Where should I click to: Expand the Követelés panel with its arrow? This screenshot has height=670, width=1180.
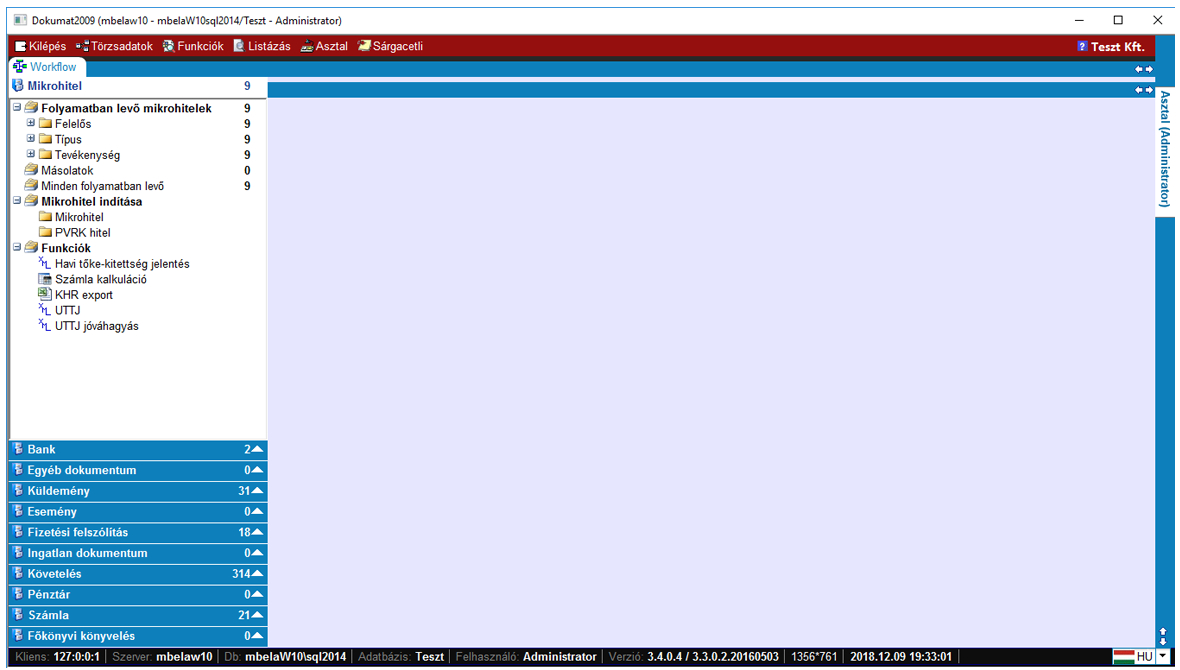pos(257,574)
